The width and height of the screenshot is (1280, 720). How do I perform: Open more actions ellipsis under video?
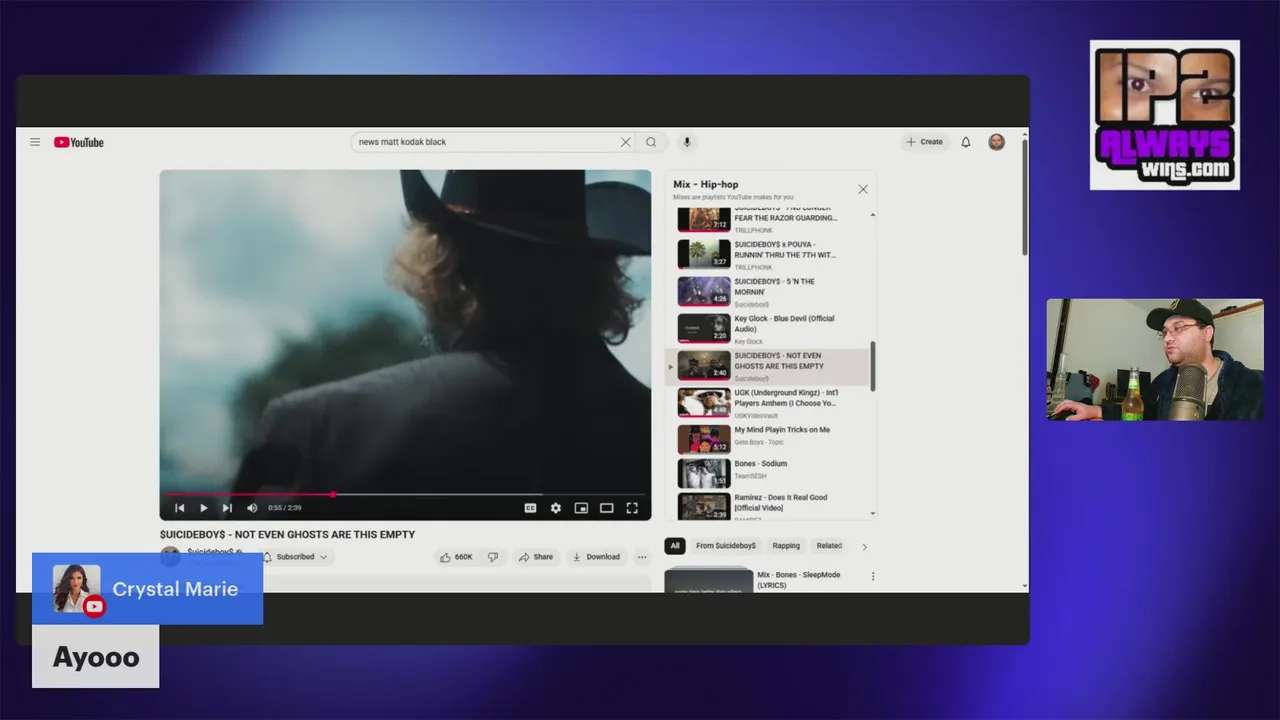coord(642,557)
